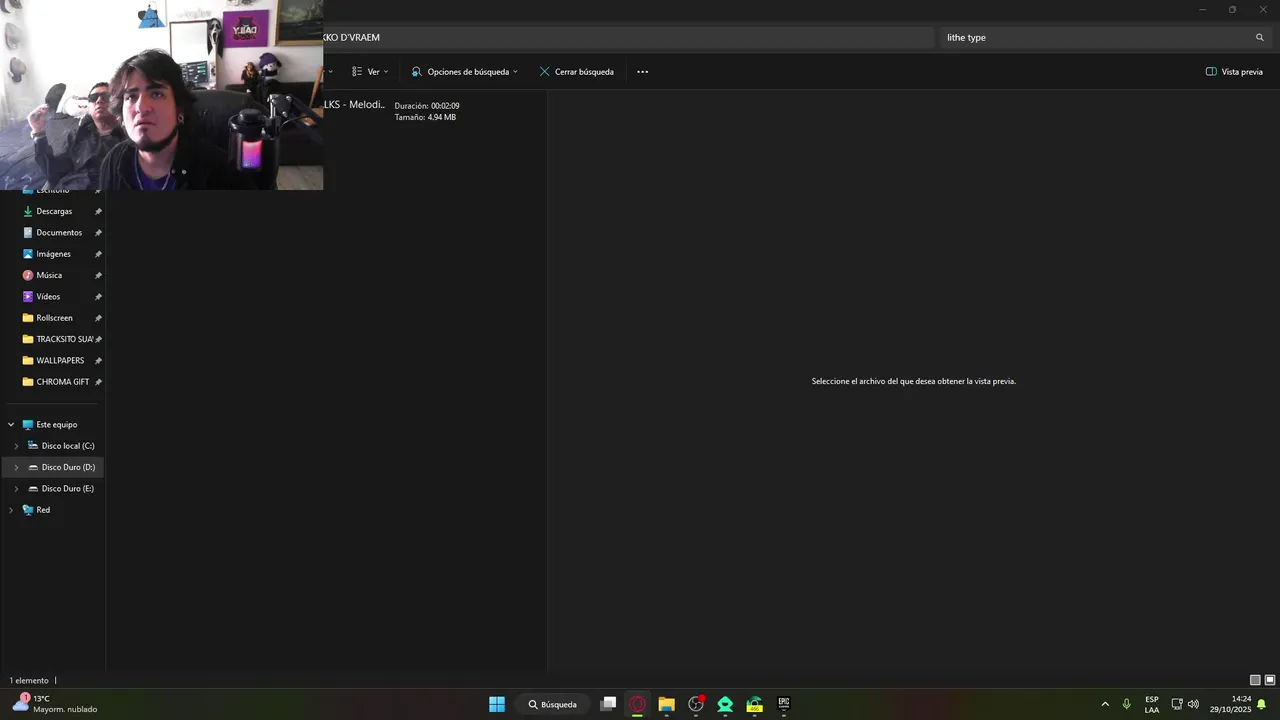The image size is (1280, 720).
Task: Click the microphone tray icon
Action: click(x=1127, y=704)
